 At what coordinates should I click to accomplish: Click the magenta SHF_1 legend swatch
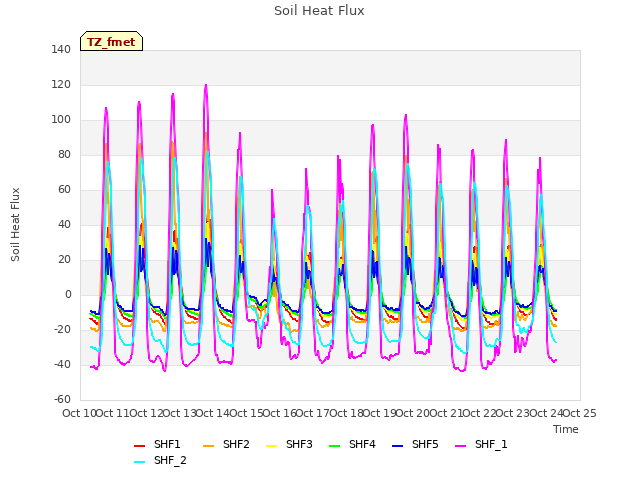460,446
